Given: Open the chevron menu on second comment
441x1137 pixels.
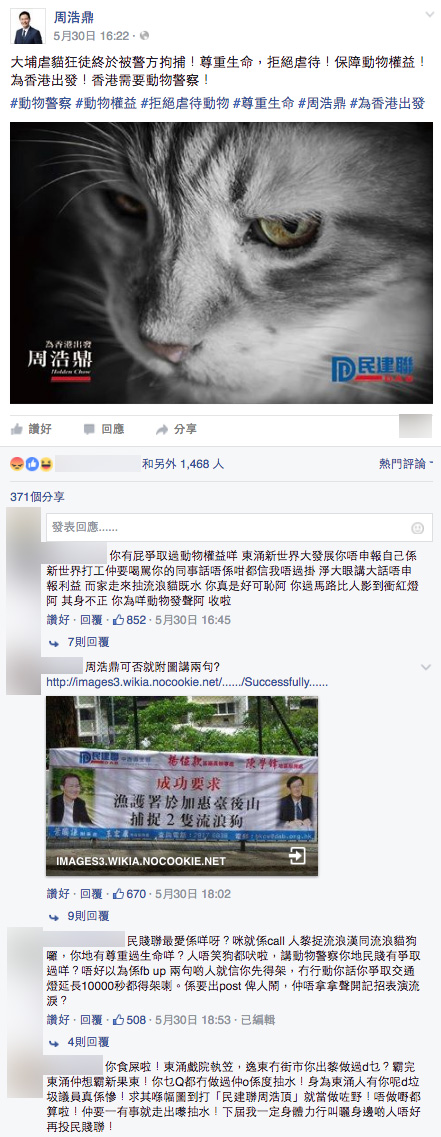Looking at the screenshot, I should click(x=426, y=666).
